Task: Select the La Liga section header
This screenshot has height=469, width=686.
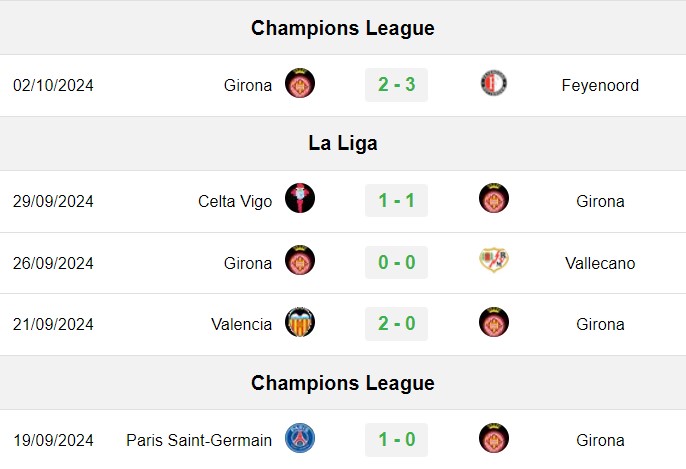Action: click(x=343, y=144)
